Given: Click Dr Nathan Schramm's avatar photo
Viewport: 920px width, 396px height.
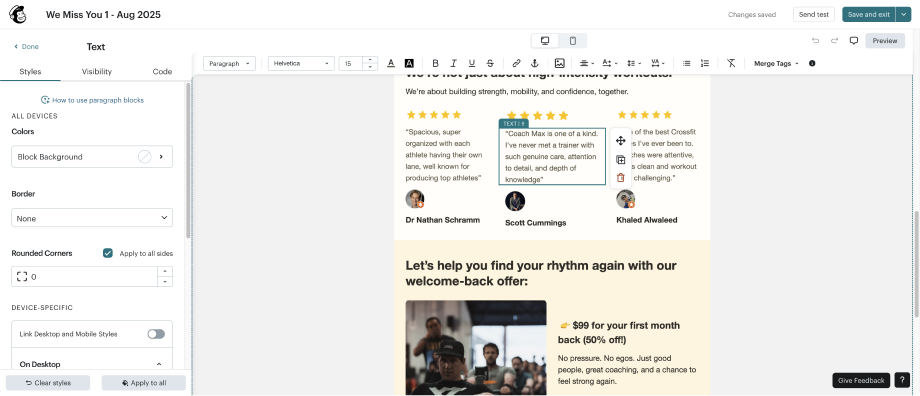Looking at the screenshot, I should 415,199.
